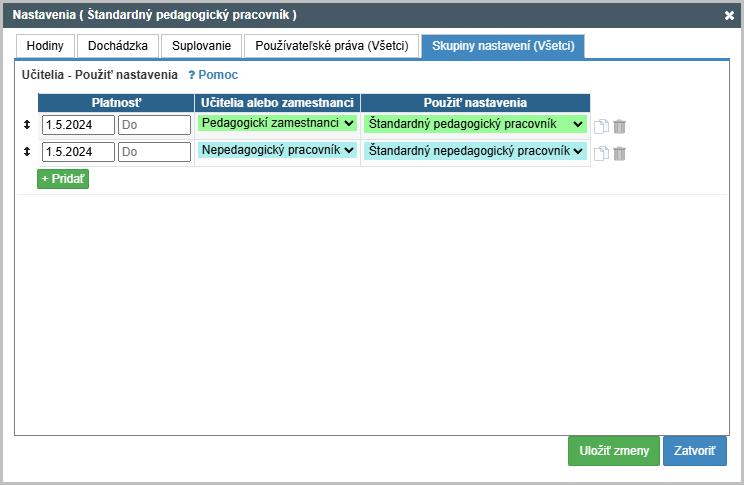Copy the Nepedagogický pracovník row
744x485 pixels.
[x=601, y=153]
